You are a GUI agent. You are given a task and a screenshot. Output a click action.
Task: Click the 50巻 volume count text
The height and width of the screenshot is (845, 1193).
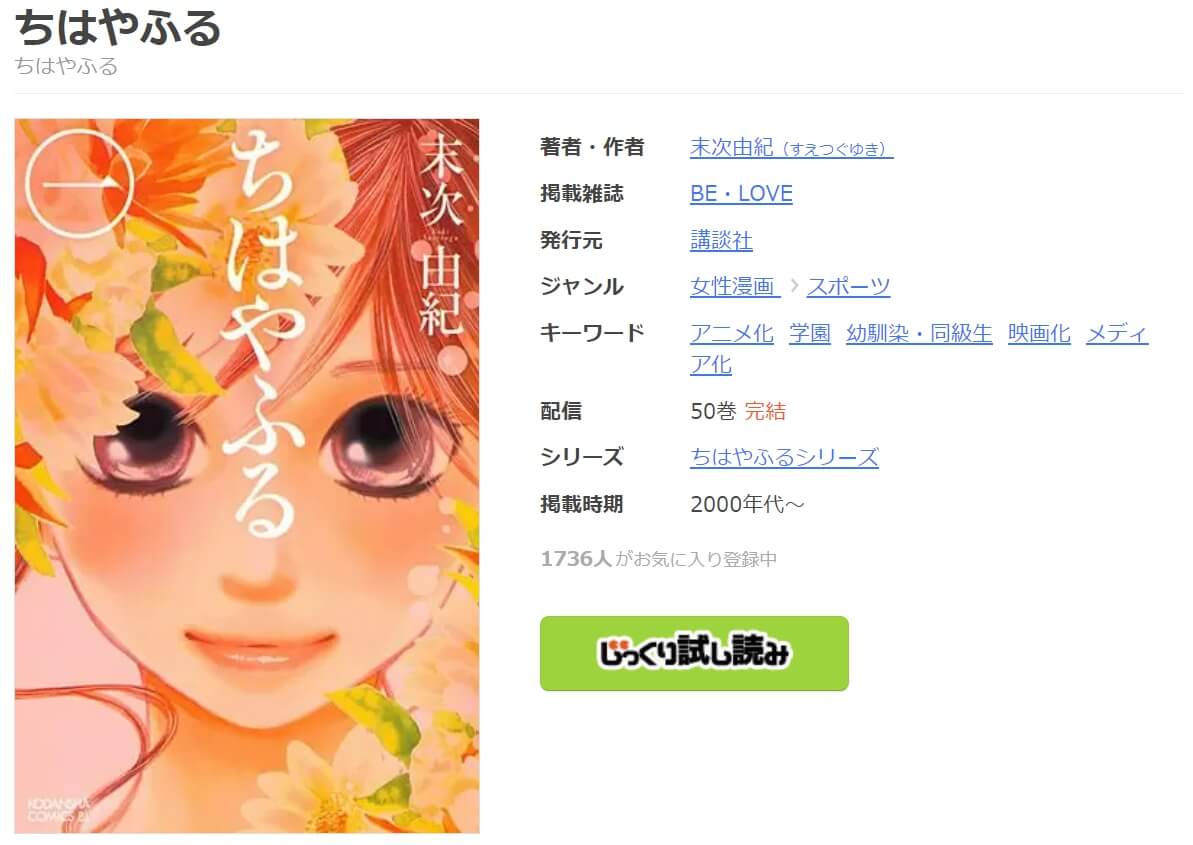(713, 411)
